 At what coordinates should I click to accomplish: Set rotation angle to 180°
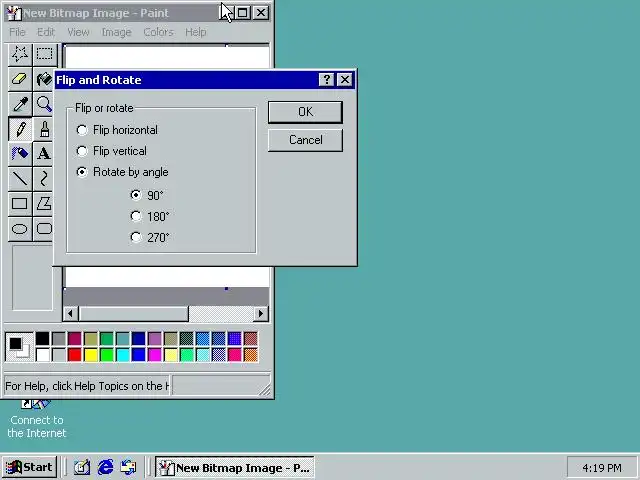[149, 216]
